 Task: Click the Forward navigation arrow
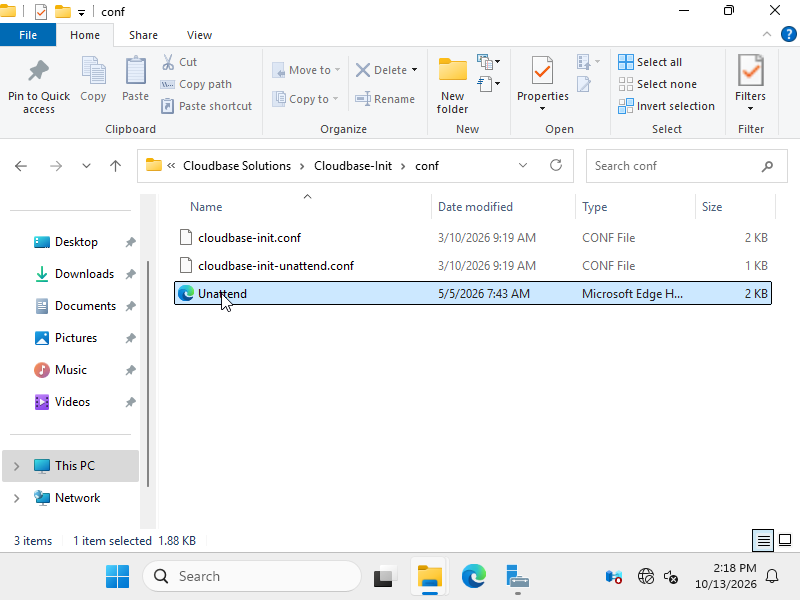[56, 166]
